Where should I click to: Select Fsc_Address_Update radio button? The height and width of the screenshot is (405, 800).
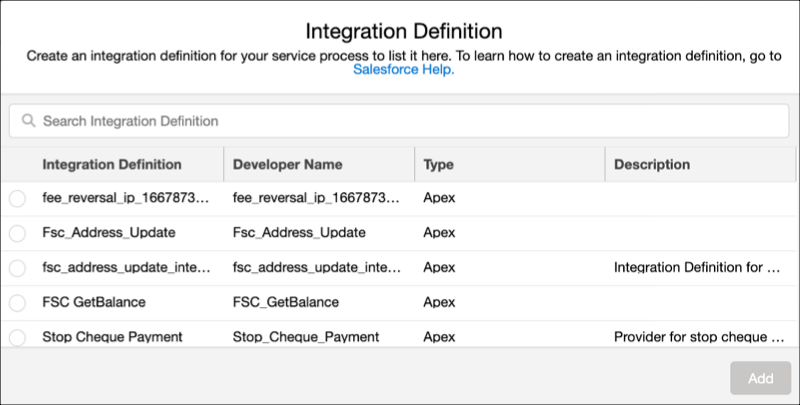[x=17, y=233]
